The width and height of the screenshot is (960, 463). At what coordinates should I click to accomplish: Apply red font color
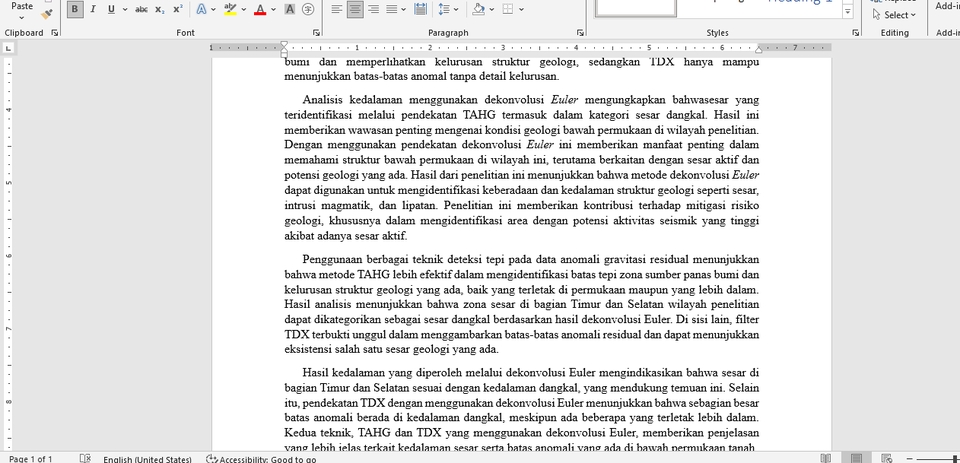[260, 9]
